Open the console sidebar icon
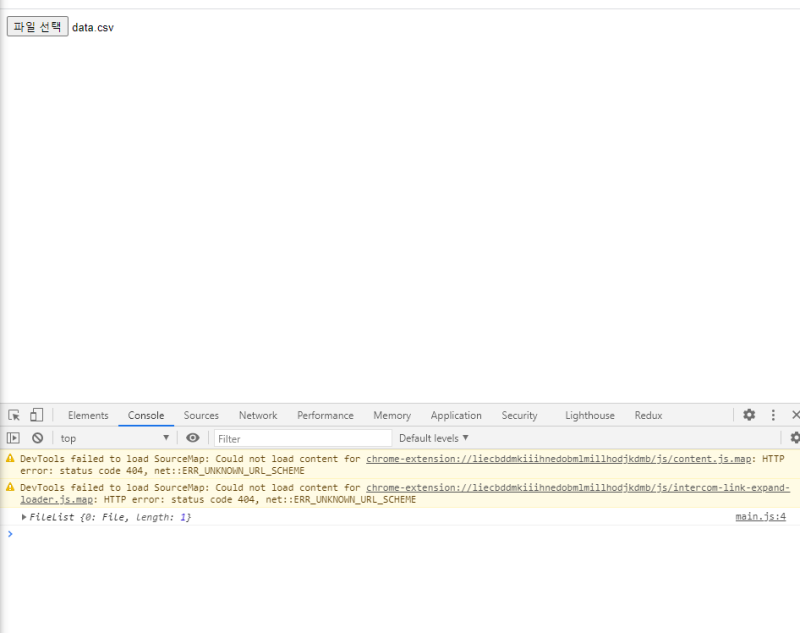The image size is (800, 633). coord(13,437)
